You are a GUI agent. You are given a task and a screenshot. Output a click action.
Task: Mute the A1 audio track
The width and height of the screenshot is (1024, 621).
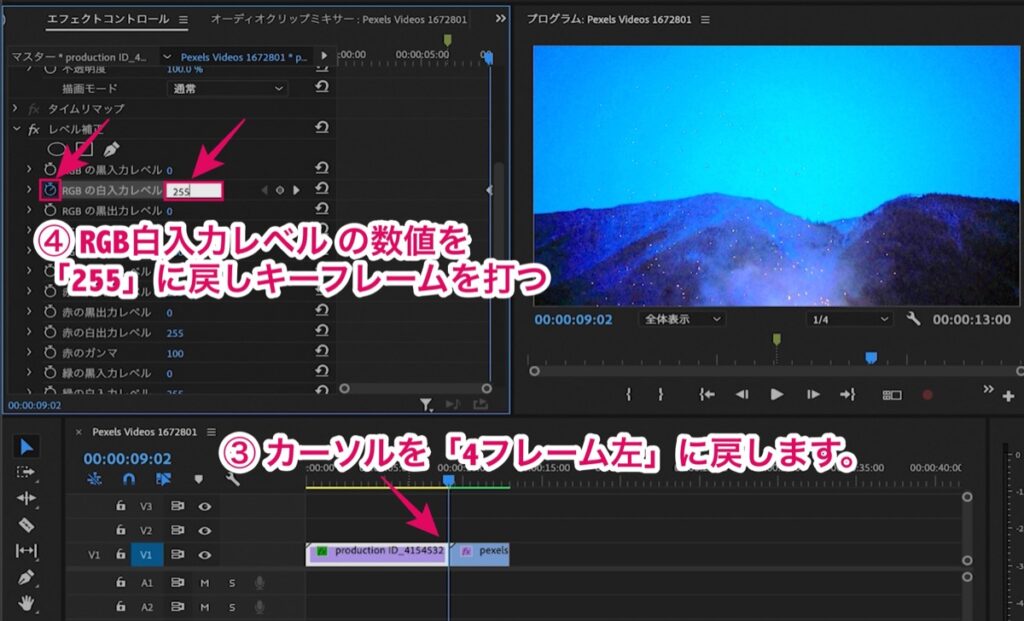pyautogui.click(x=205, y=582)
